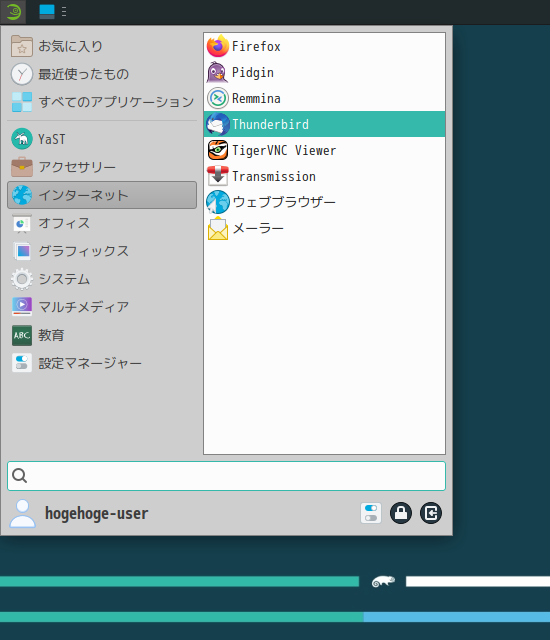Viewport: 550px width, 640px height.
Task: Click the log out icon
Action: click(431, 513)
